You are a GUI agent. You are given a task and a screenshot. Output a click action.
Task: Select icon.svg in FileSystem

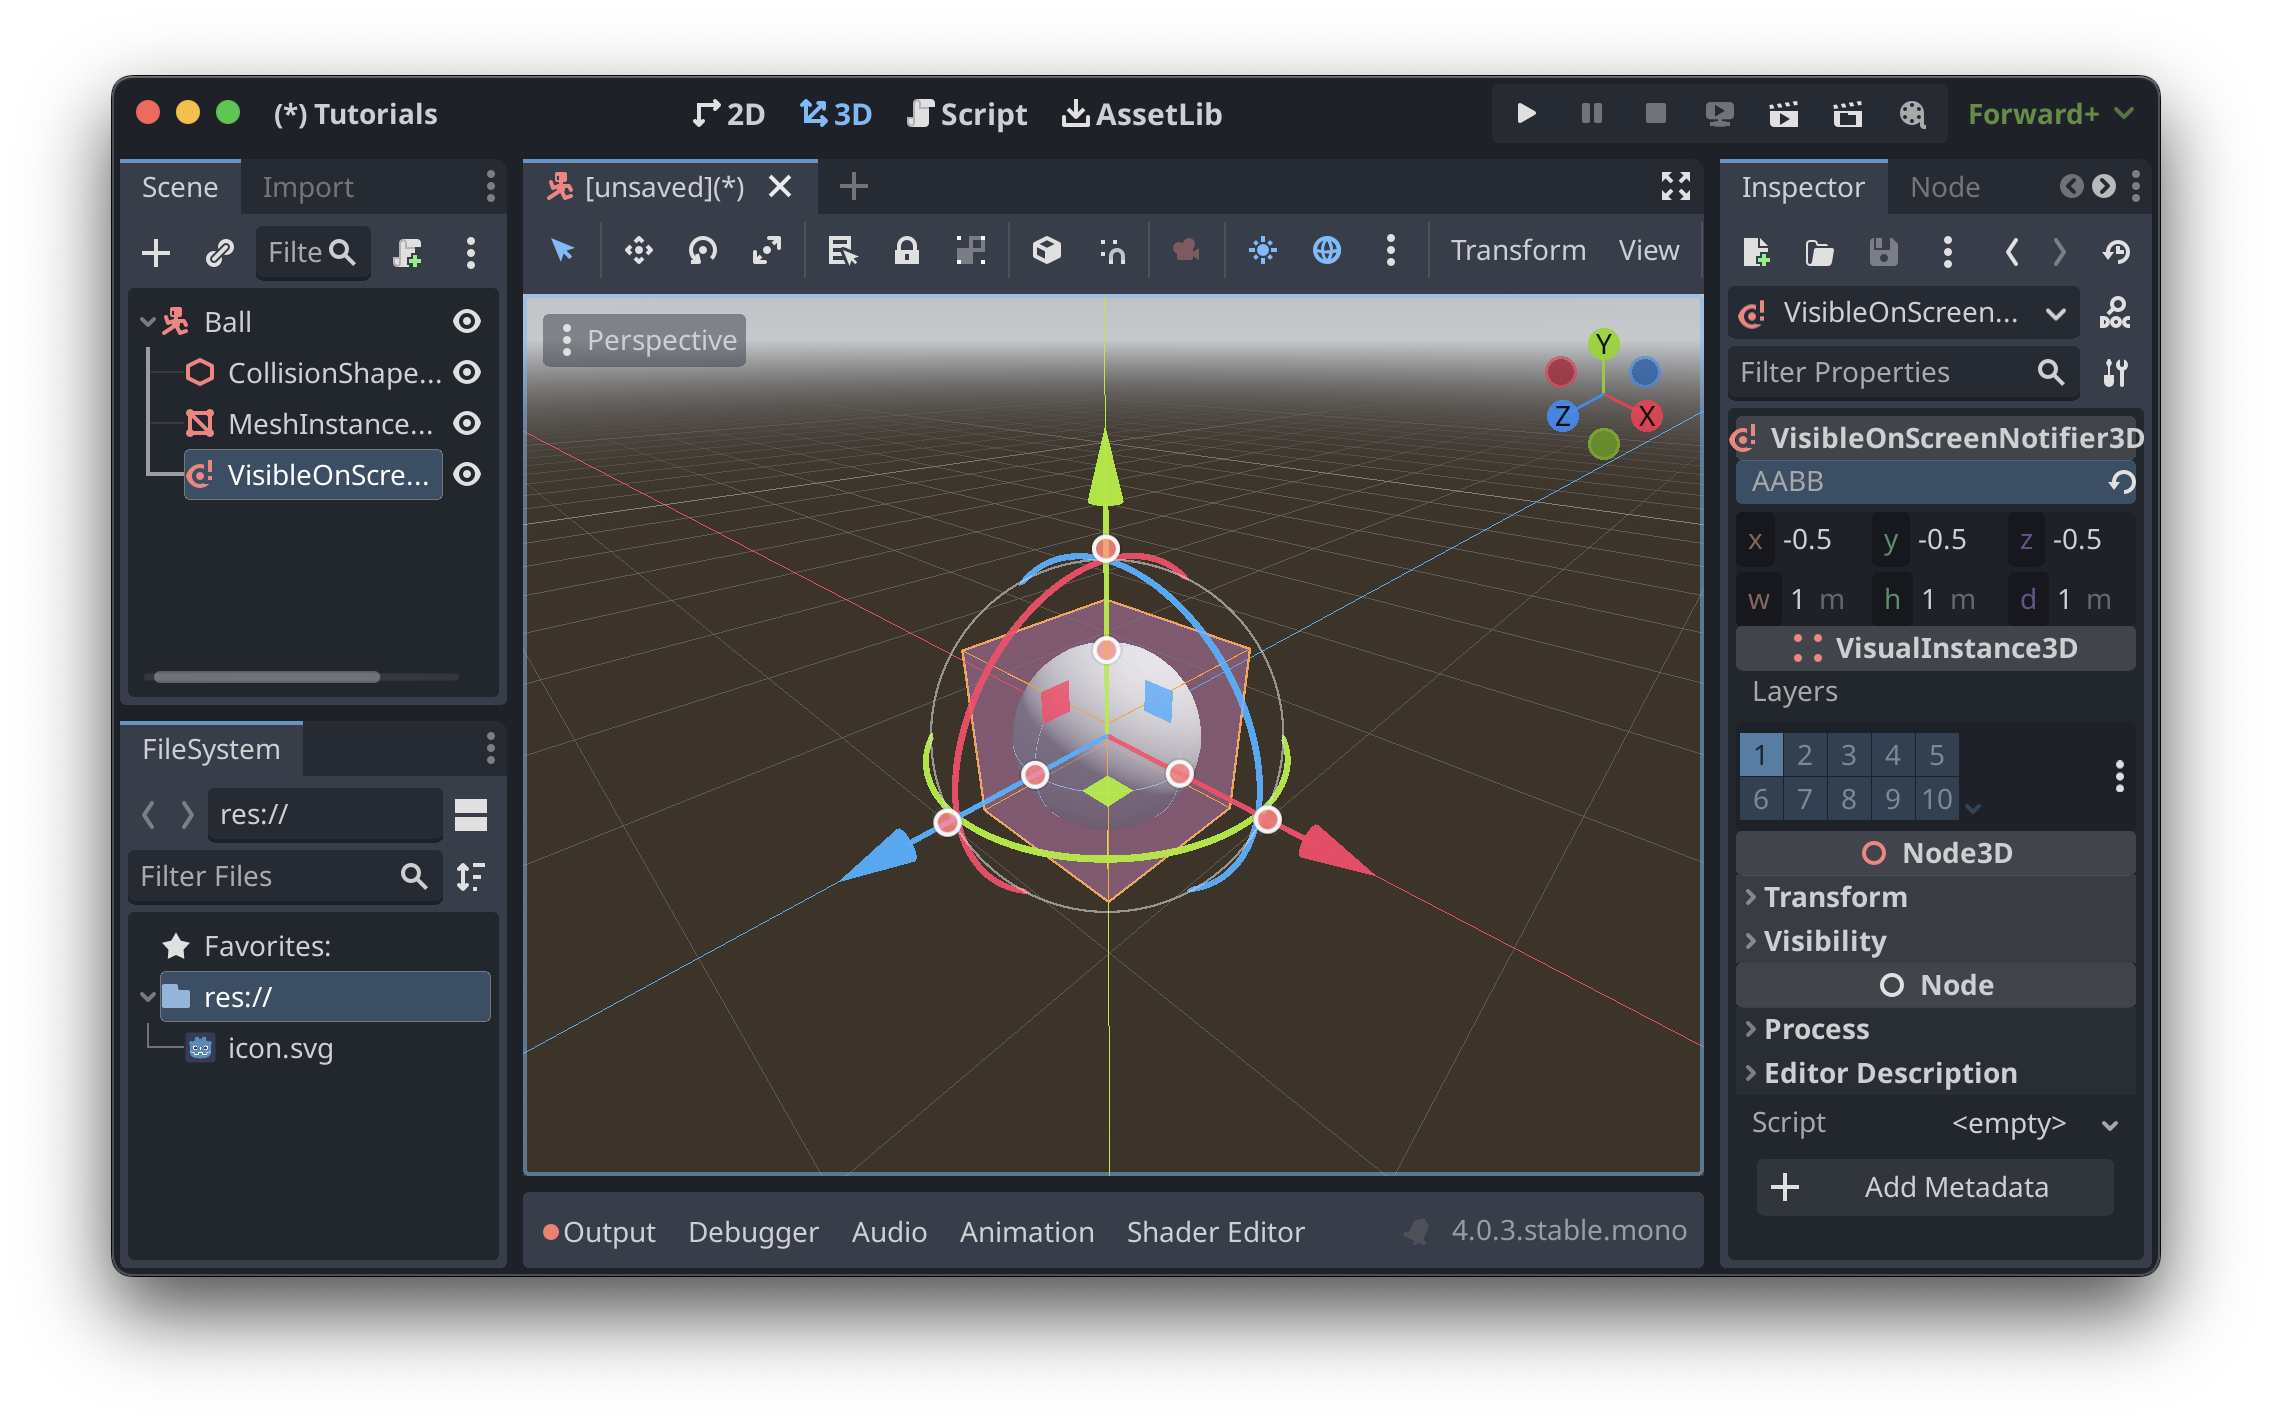click(280, 1048)
